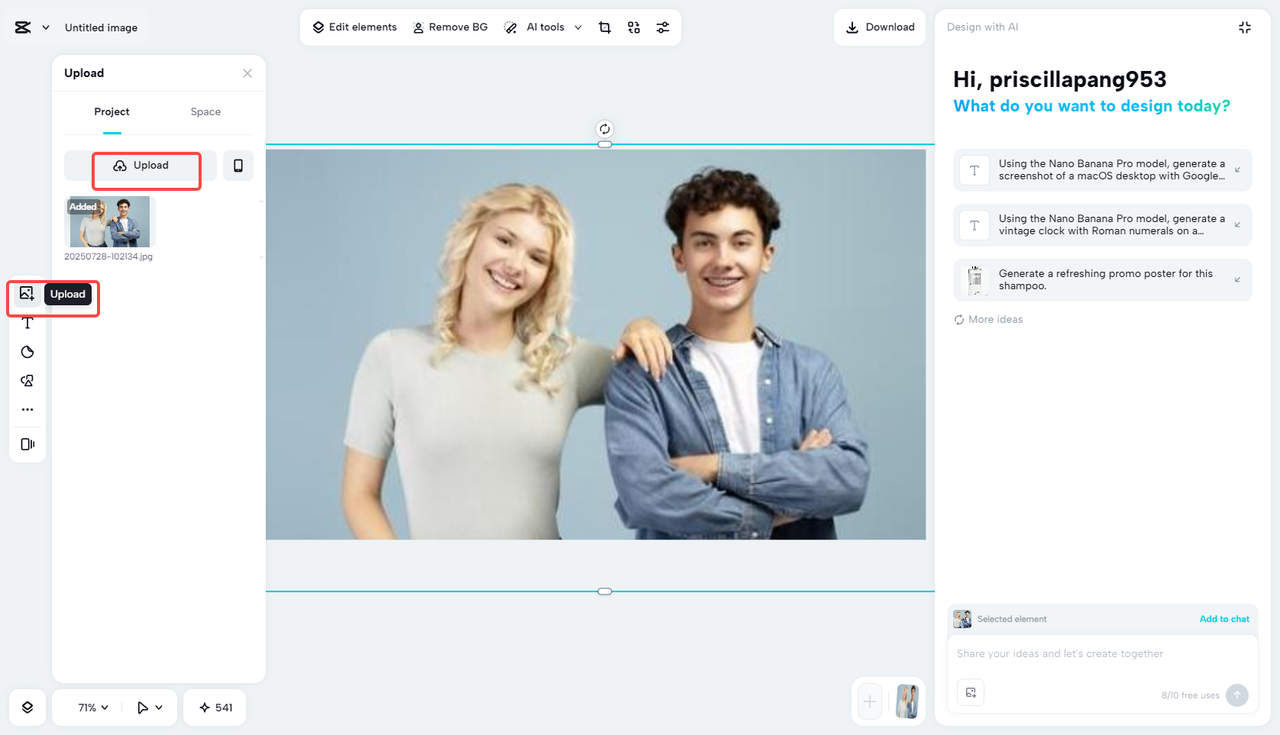This screenshot has height=735, width=1280.
Task: Click the Upload button with the cloud icon
Action: (140, 166)
